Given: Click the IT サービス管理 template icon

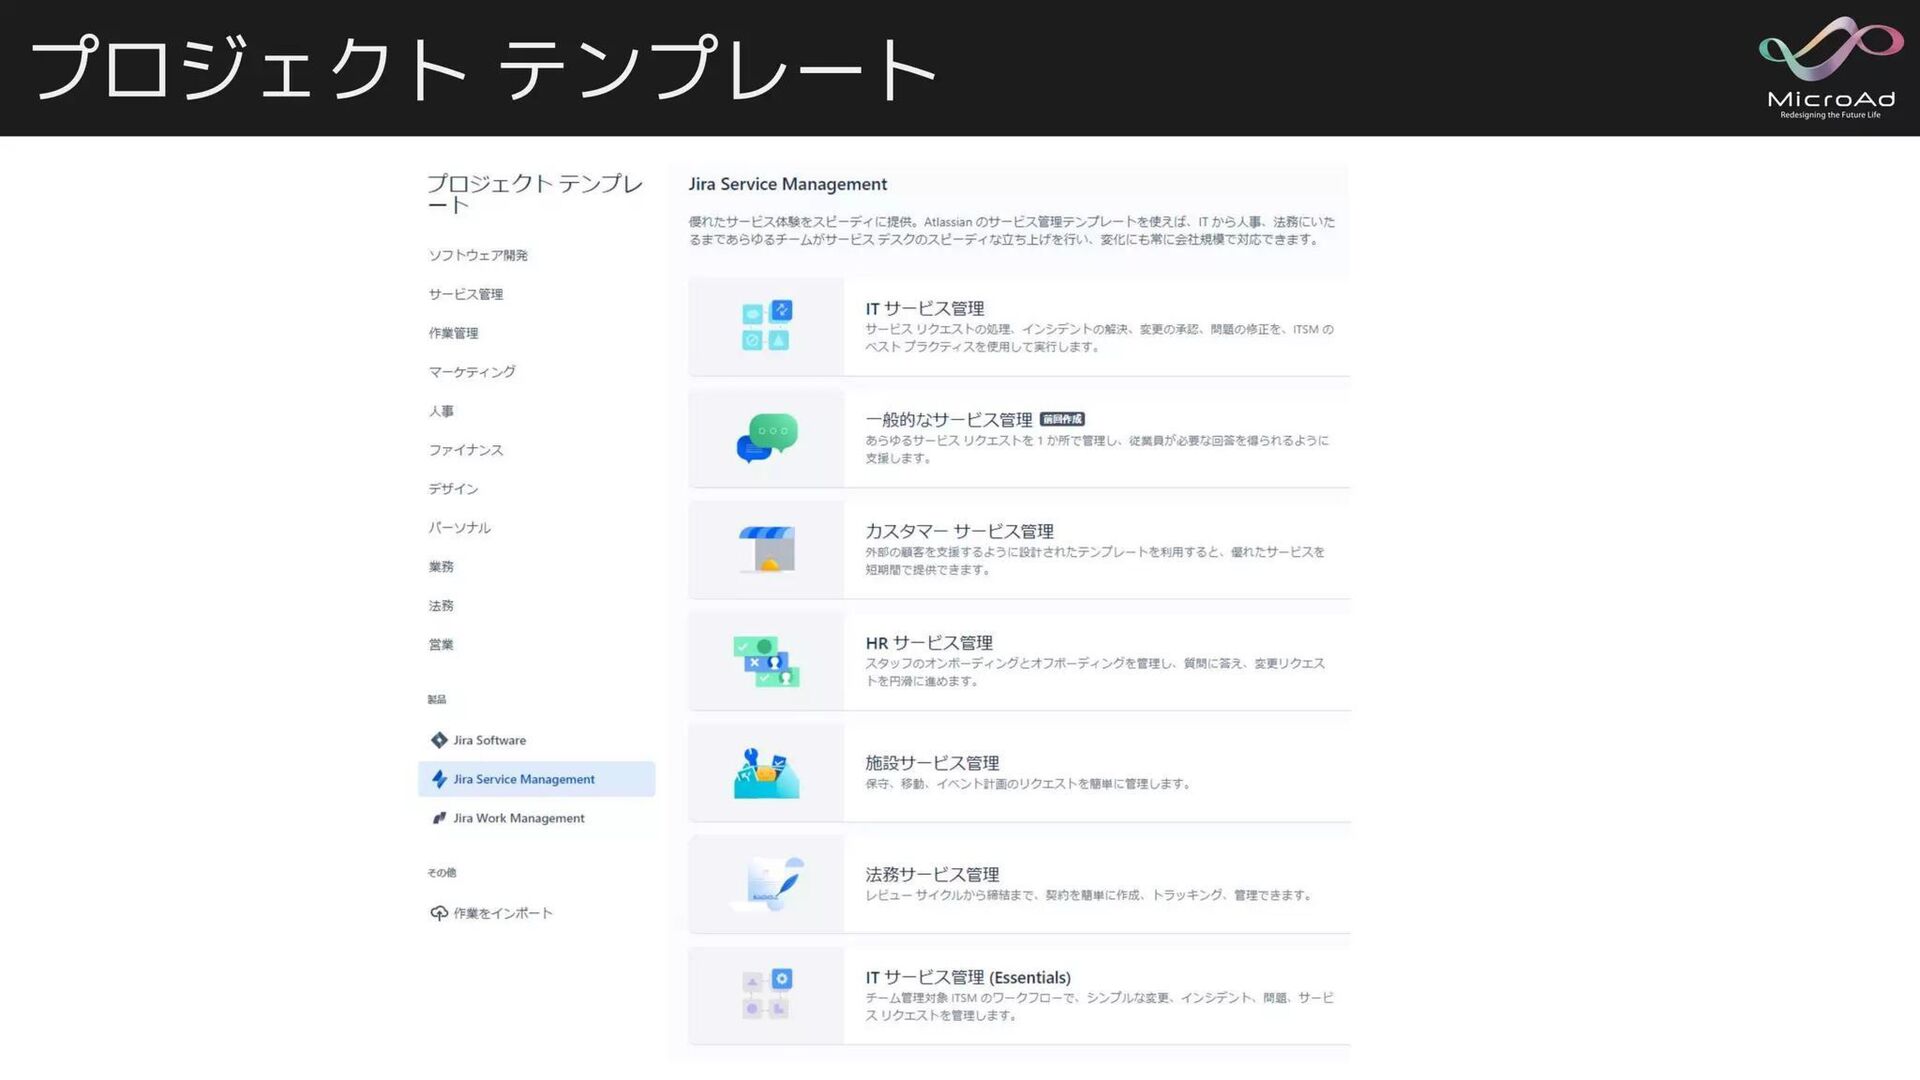Looking at the screenshot, I should (x=766, y=326).
